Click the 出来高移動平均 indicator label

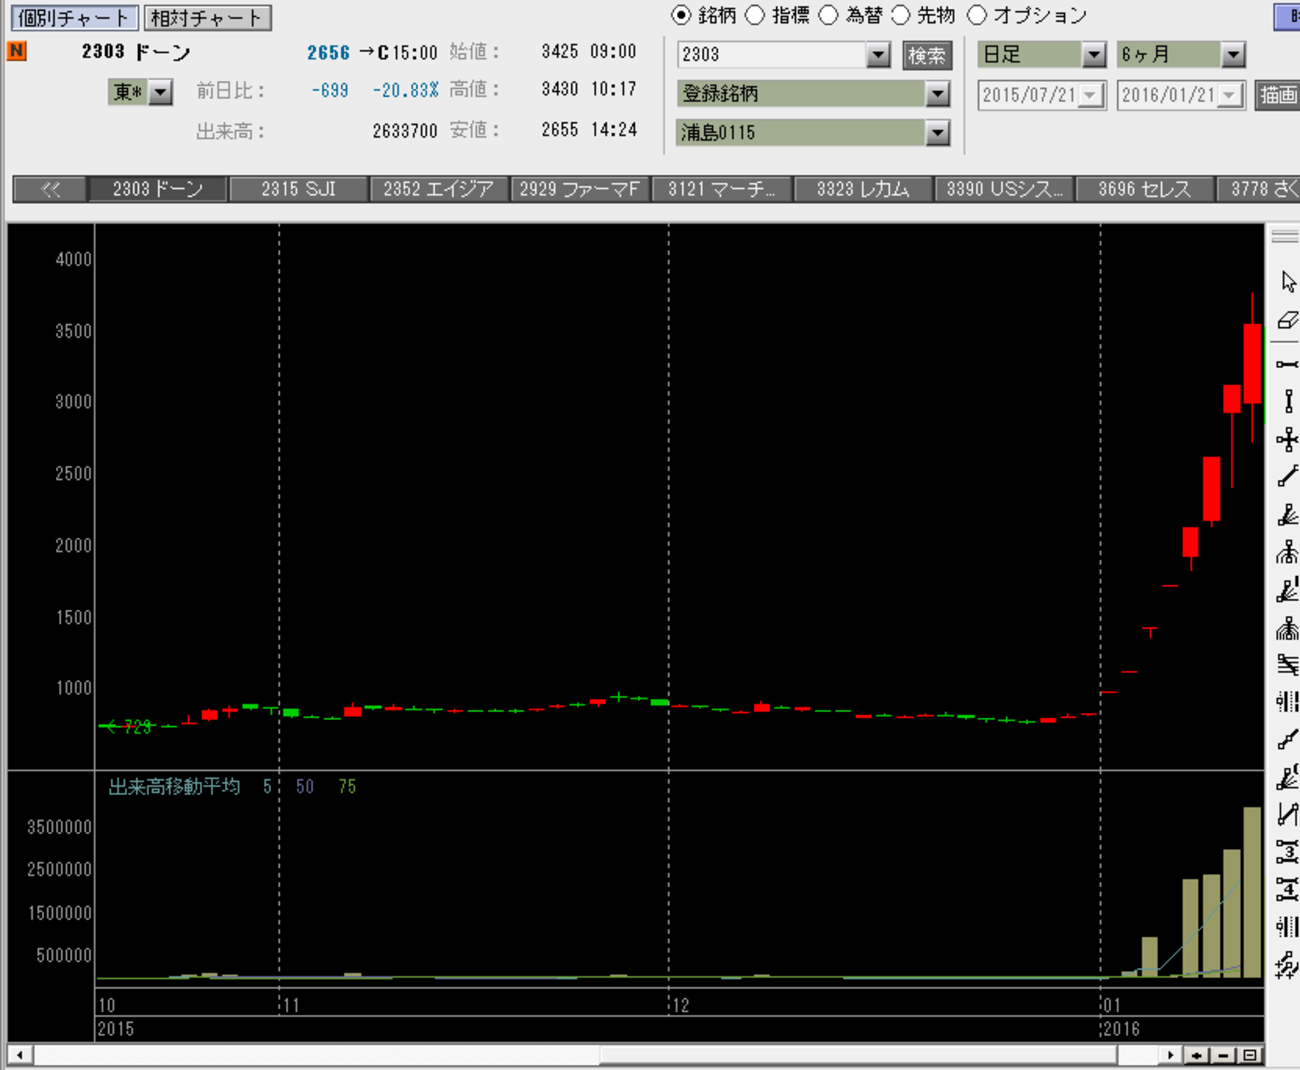[174, 787]
